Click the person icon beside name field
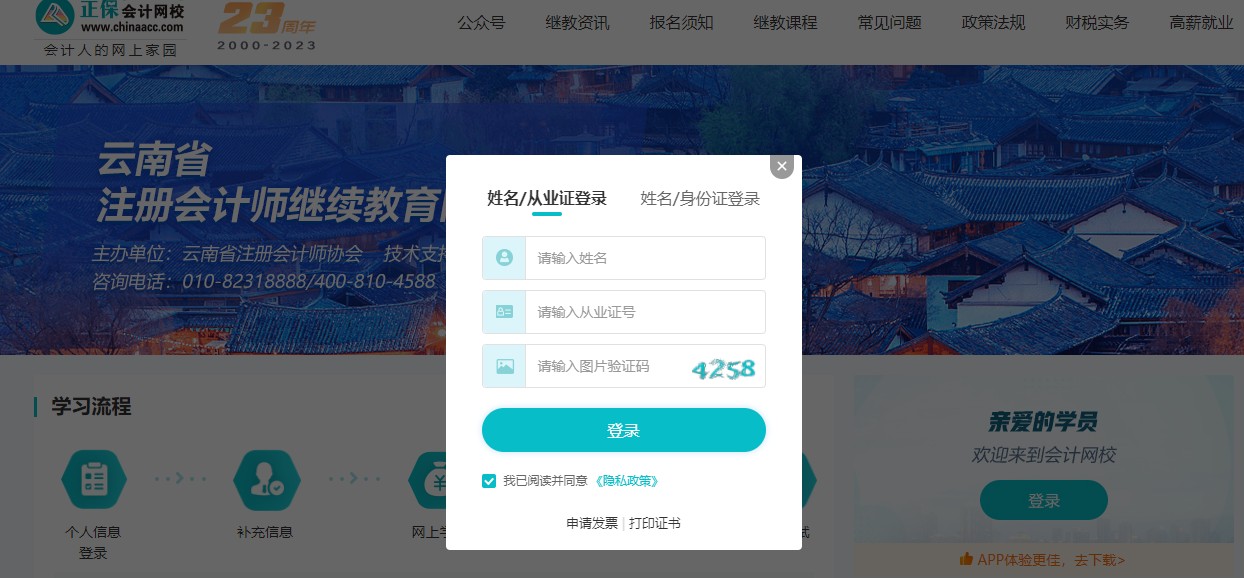This screenshot has height=578, width=1244. coord(503,258)
